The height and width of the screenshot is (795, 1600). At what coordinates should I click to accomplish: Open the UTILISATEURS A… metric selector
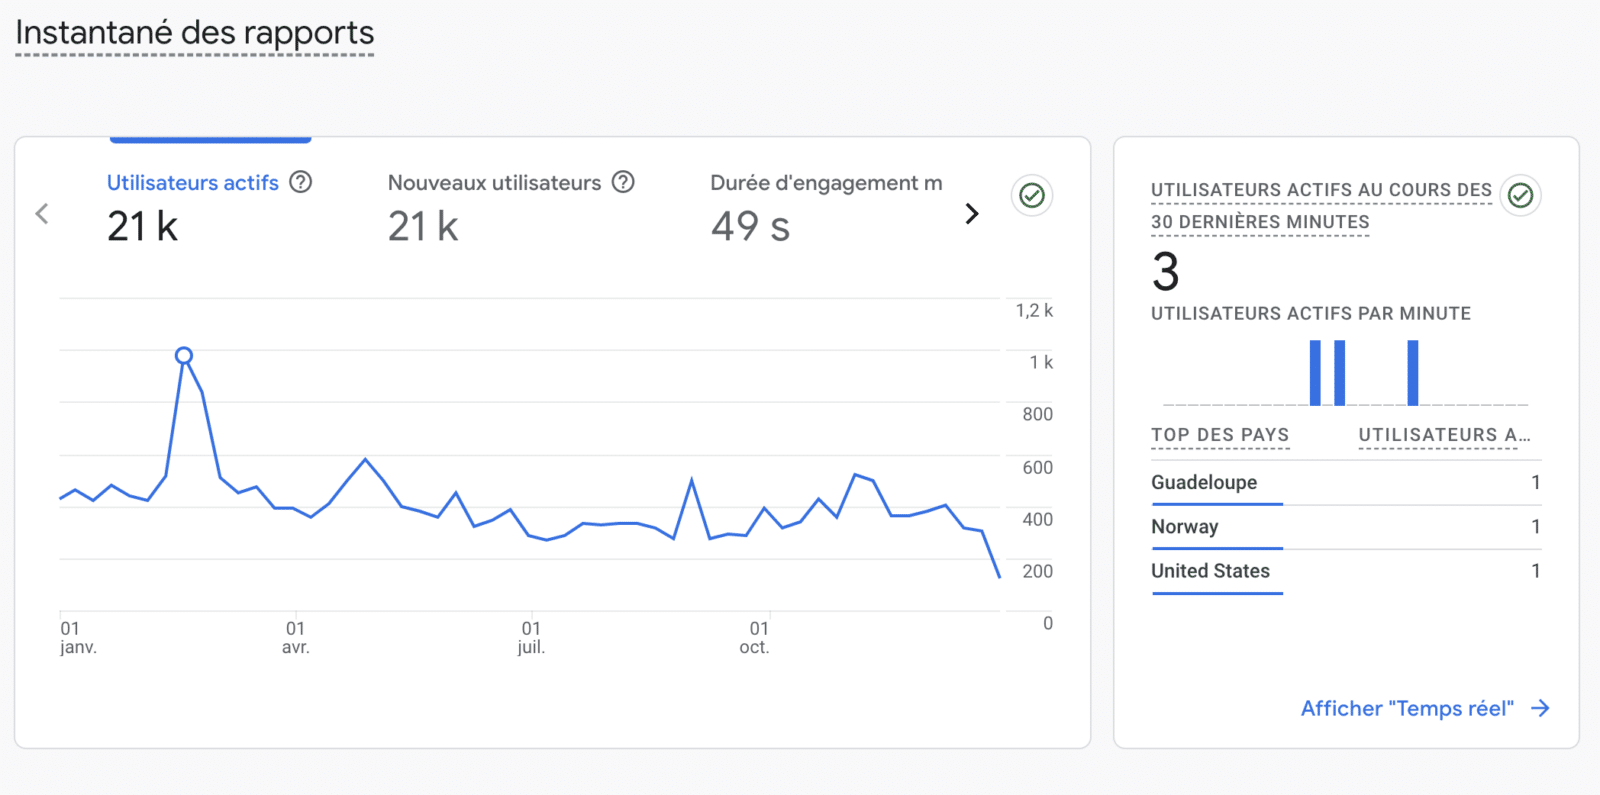(x=1443, y=435)
